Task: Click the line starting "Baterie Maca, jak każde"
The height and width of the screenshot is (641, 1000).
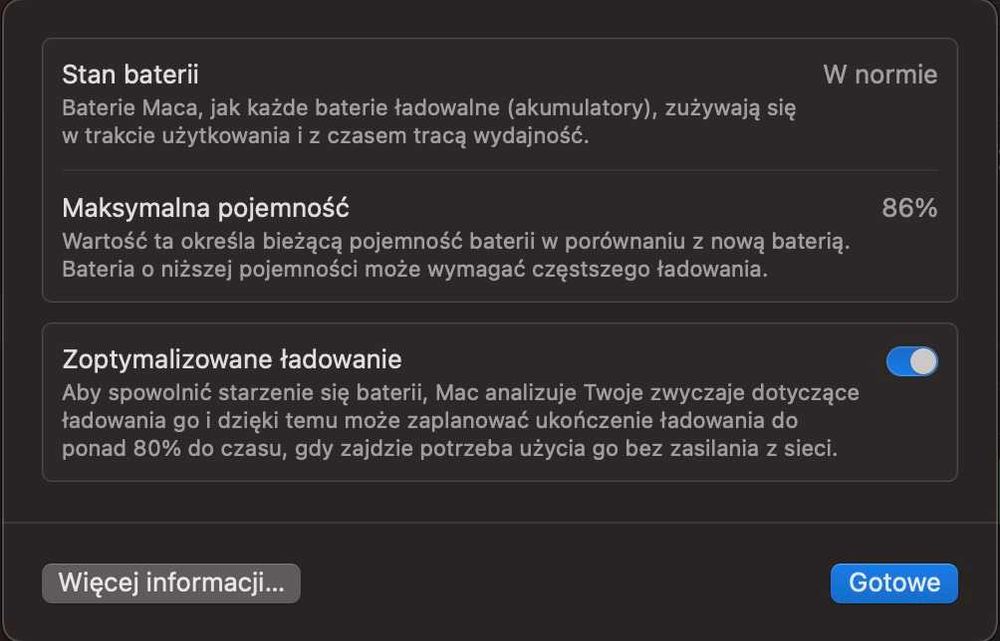Action: tap(428, 107)
